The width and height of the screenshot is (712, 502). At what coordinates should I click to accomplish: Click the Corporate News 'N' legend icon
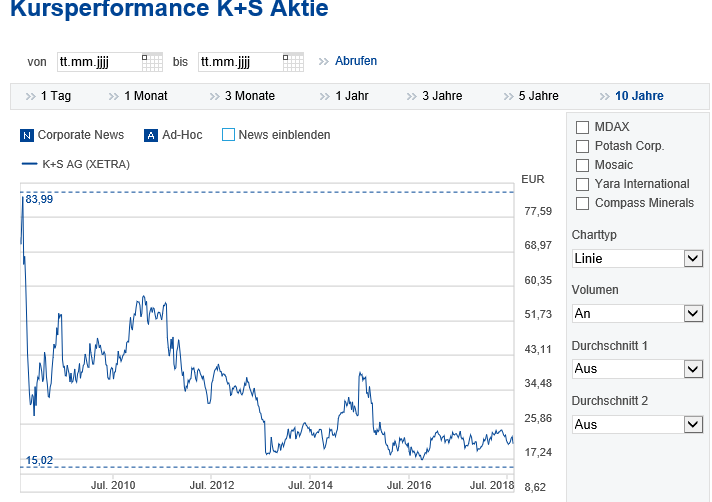coord(27,135)
